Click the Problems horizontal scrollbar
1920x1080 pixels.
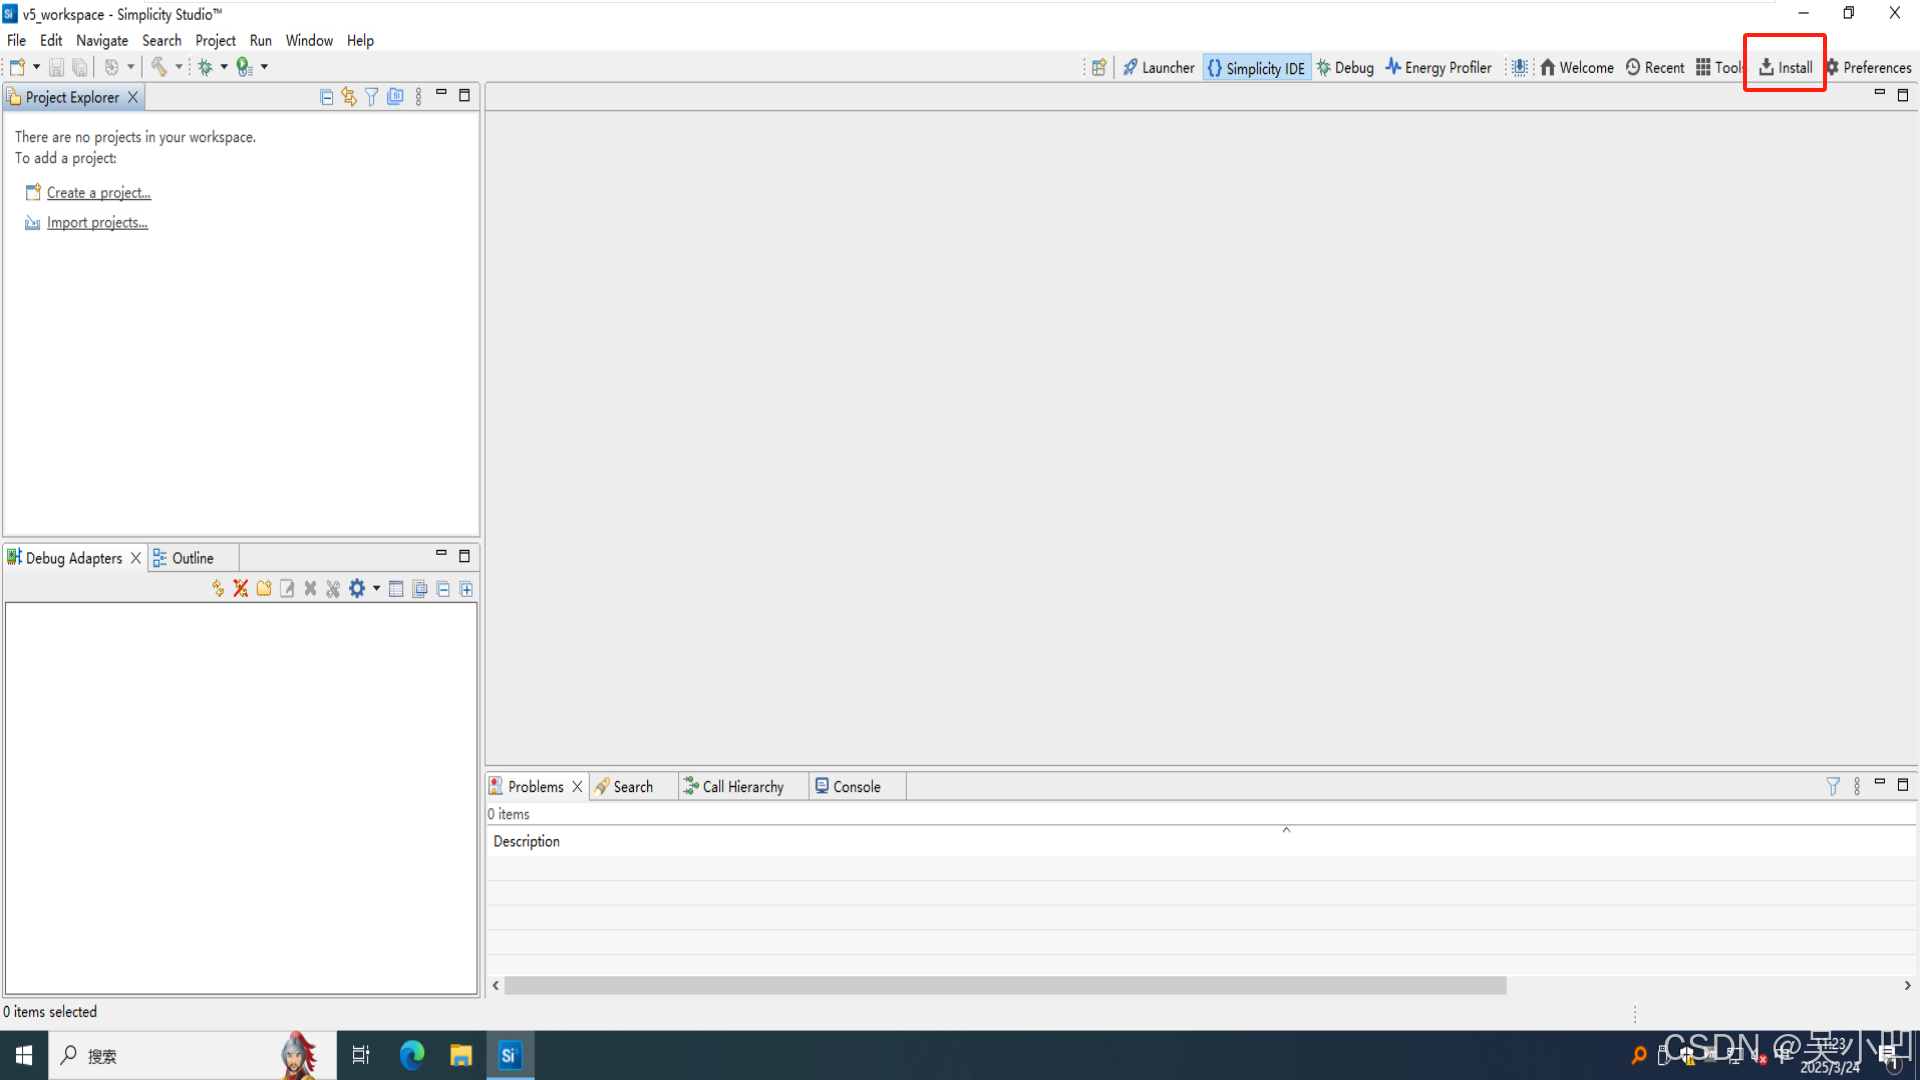click(x=1005, y=986)
